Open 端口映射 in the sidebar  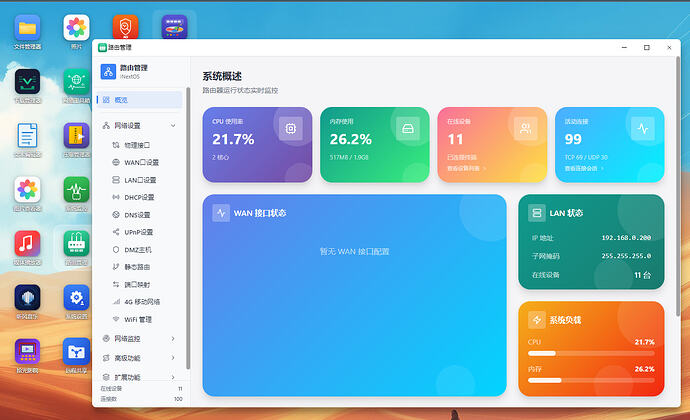tap(139, 284)
